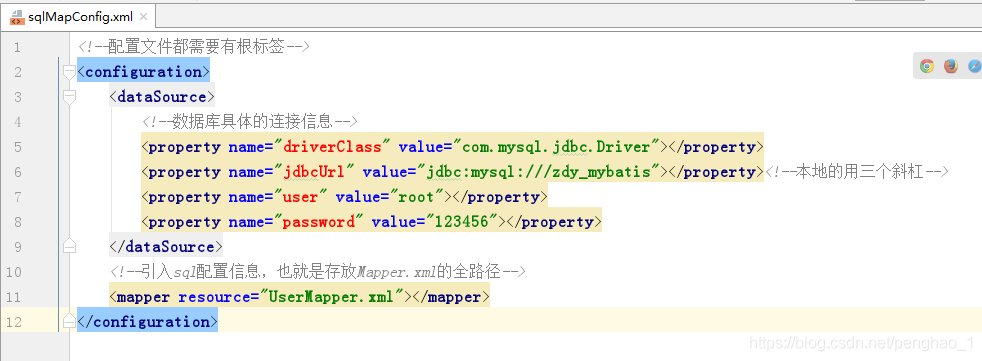Click the opening configuration tag
This screenshot has height=361, width=982.
tap(143, 71)
